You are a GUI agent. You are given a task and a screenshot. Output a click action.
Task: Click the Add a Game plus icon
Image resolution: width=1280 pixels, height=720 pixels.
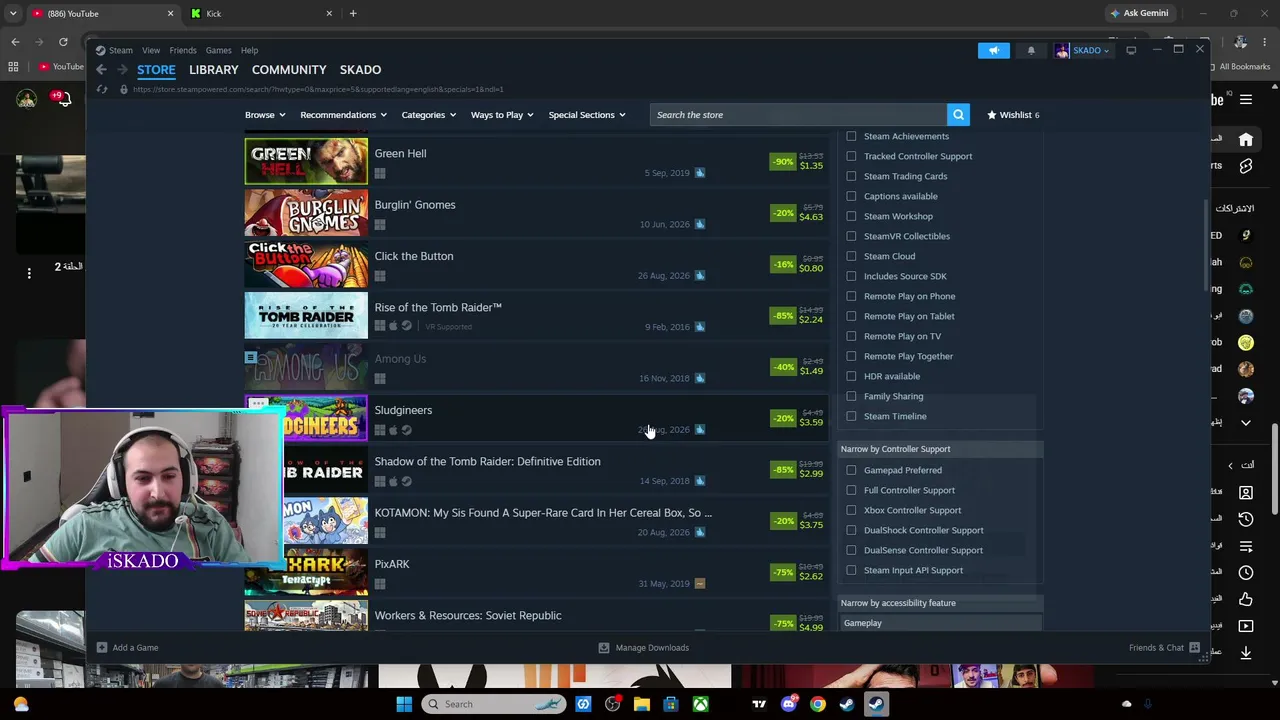[101, 648]
